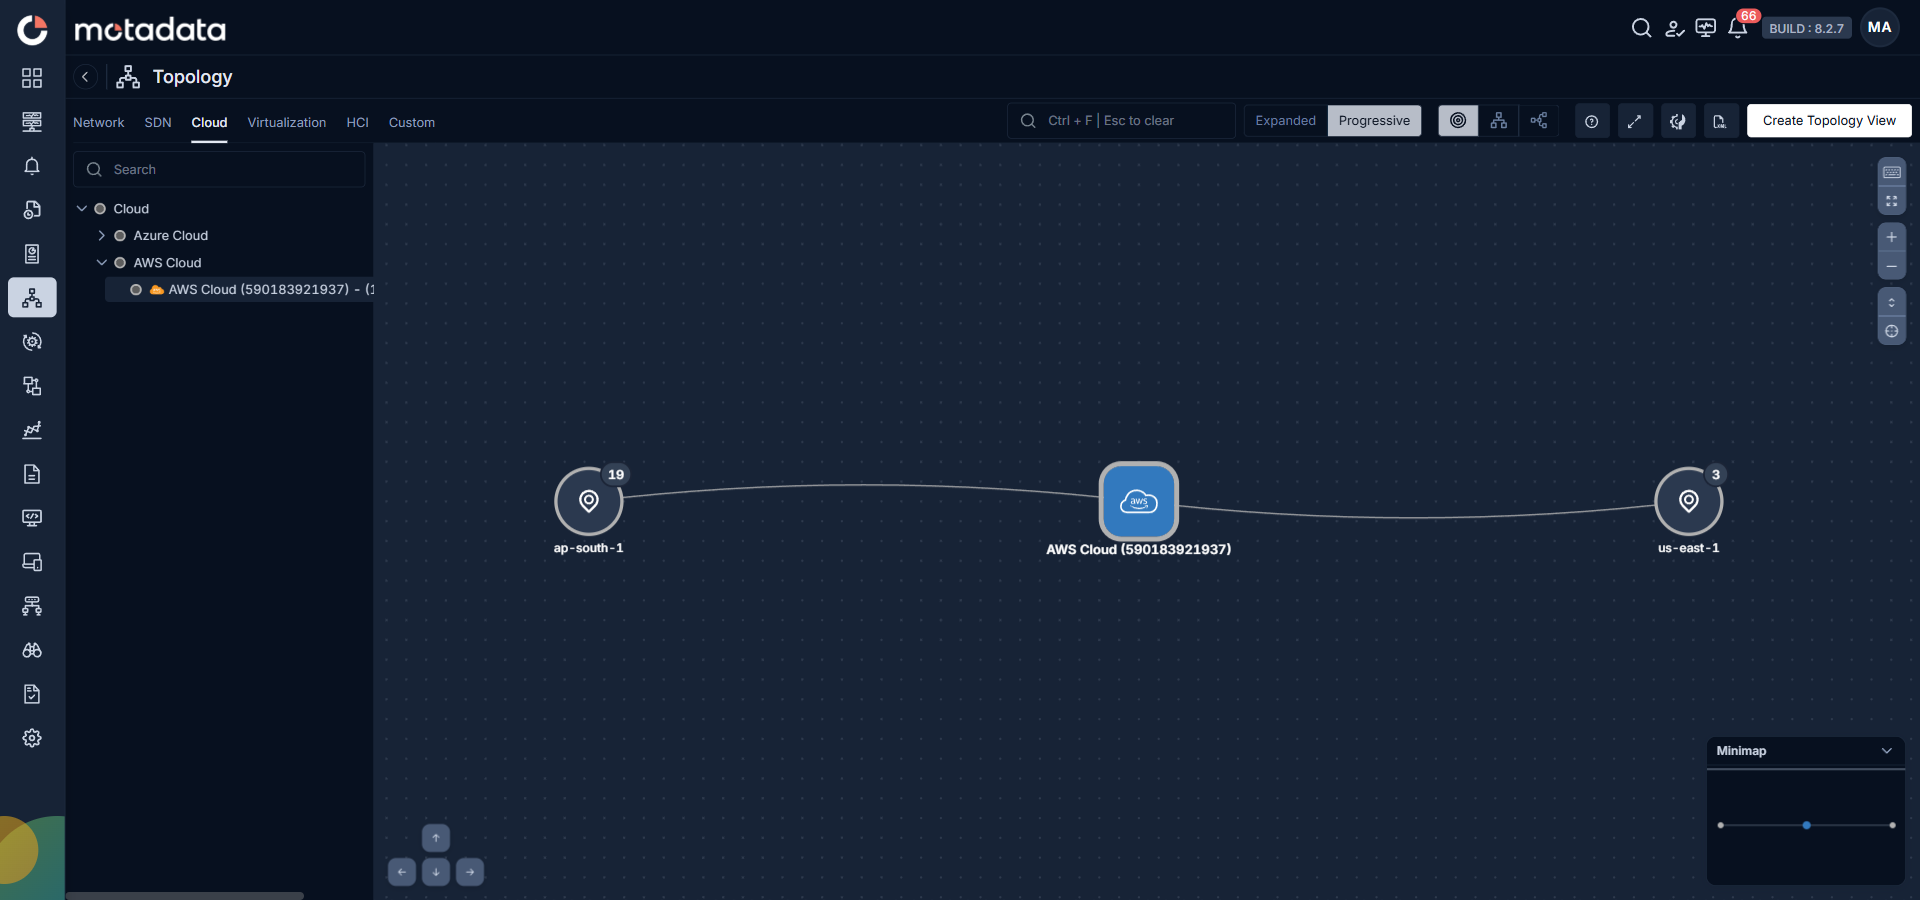The height and width of the screenshot is (900, 1920).
Task: Click fit-to-screen icon on canvas controls
Action: 1892,201
